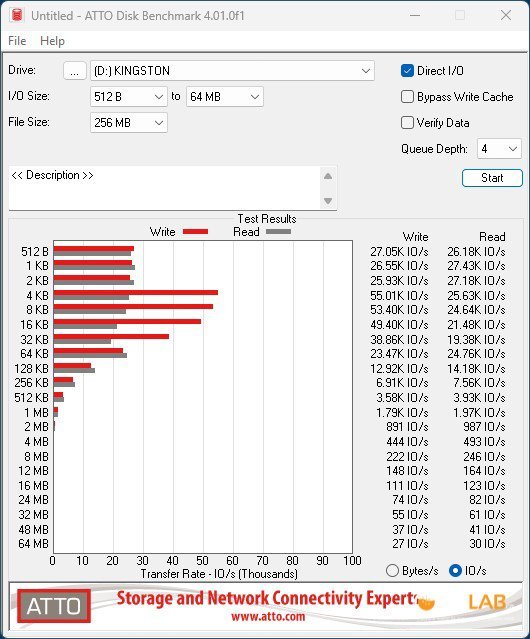Enable Bypass Write Cache checkbox
530x639 pixels.
click(x=407, y=97)
